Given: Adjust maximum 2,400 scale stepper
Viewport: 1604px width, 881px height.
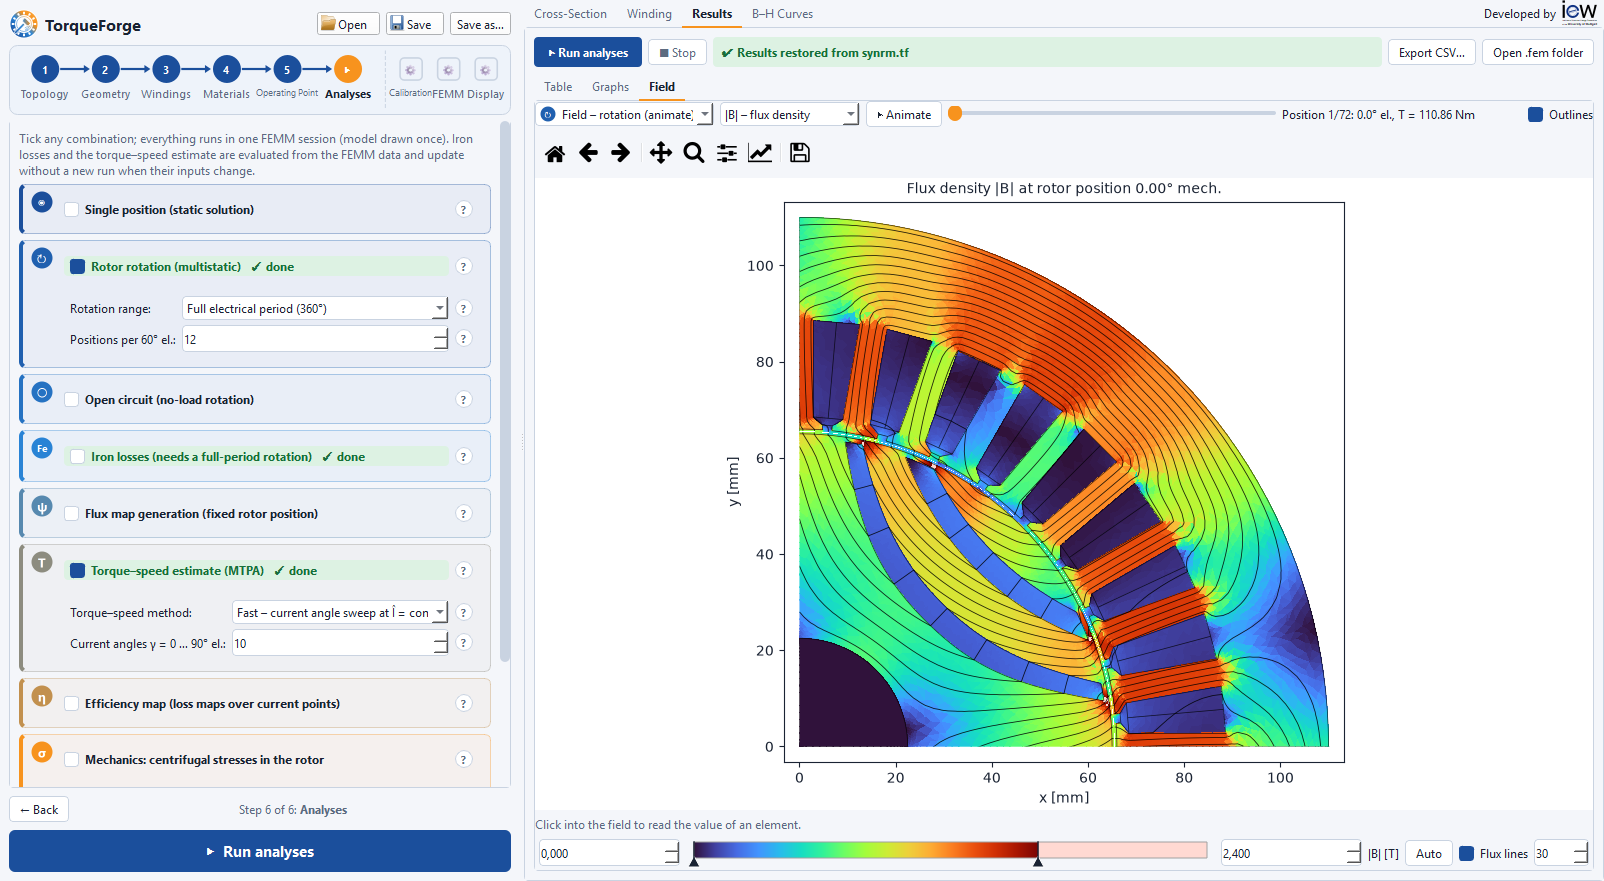Looking at the screenshot, I should [1354, 854].
